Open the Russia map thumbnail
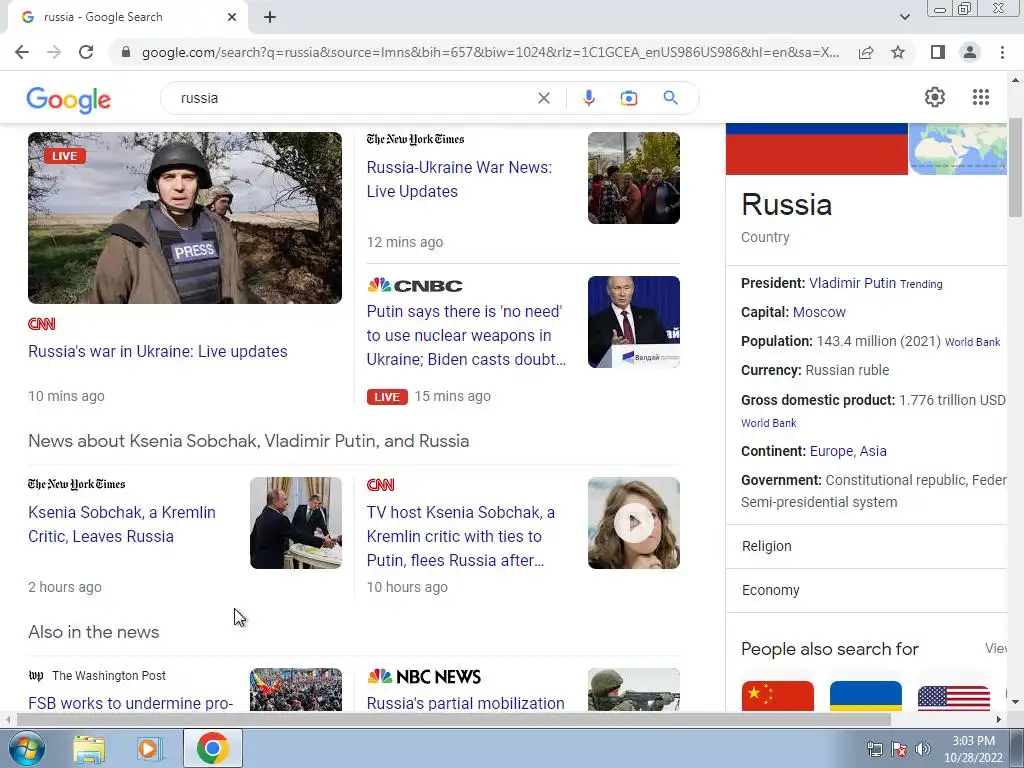The image size is (1024, 768). [958, 149]
